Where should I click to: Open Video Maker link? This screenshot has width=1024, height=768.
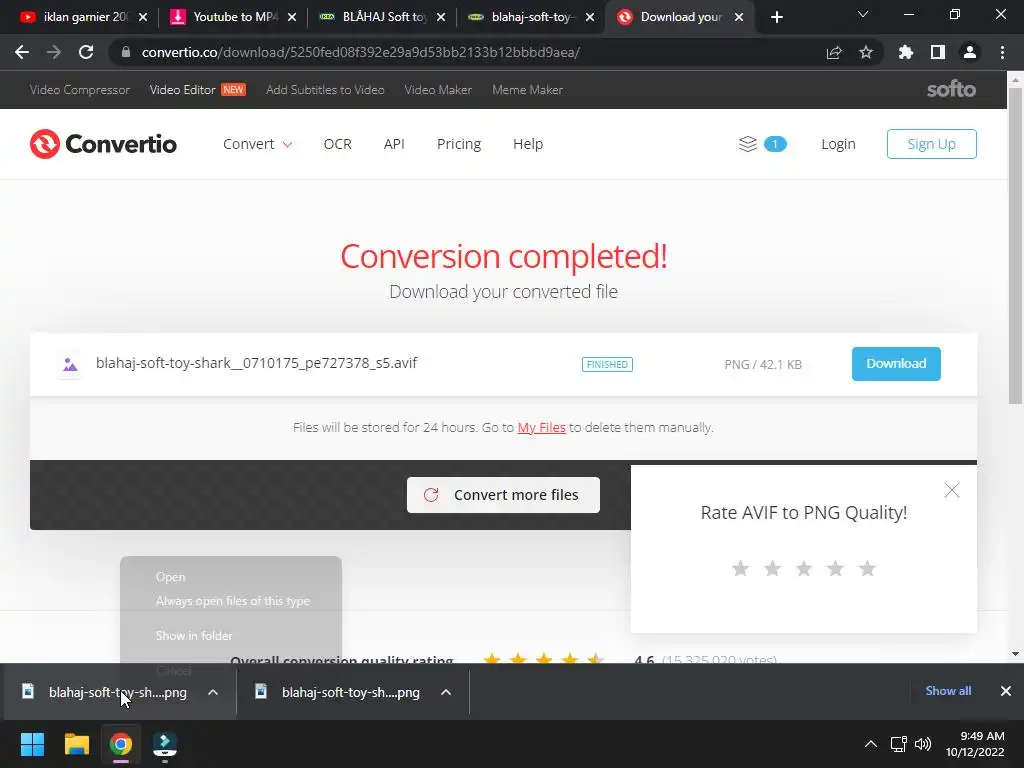click(438, 90)
